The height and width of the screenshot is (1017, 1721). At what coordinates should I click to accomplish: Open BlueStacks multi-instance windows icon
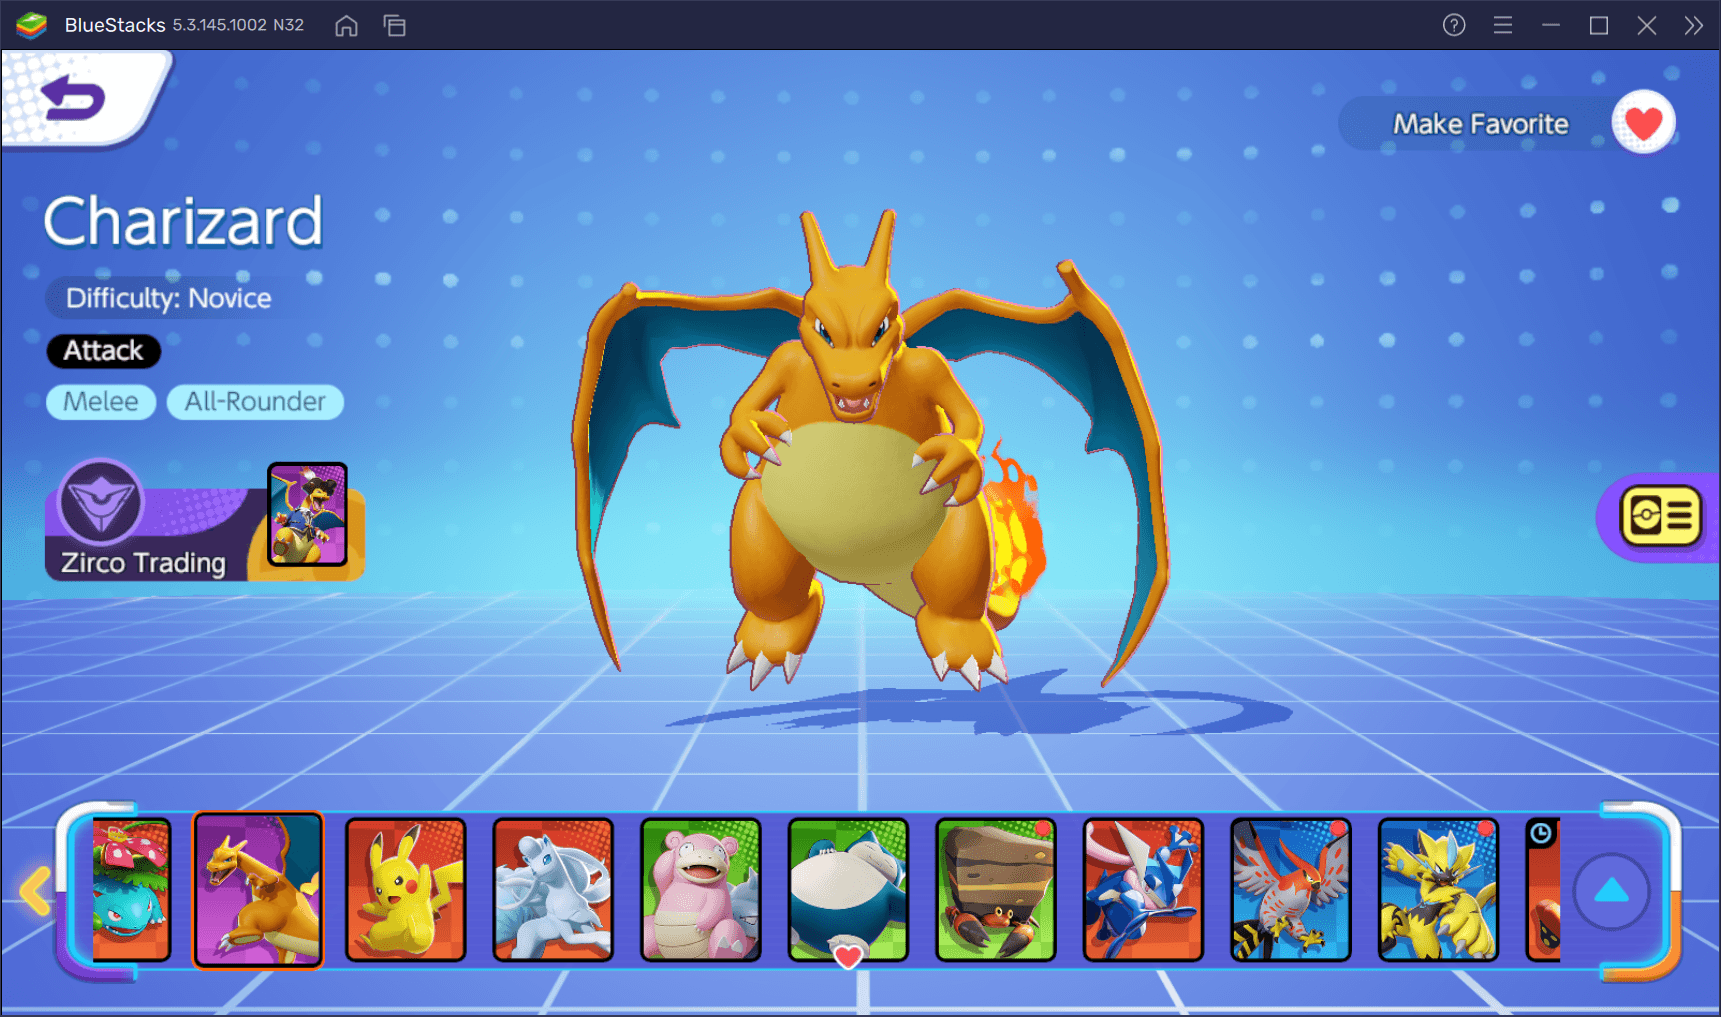pos(395,25)
